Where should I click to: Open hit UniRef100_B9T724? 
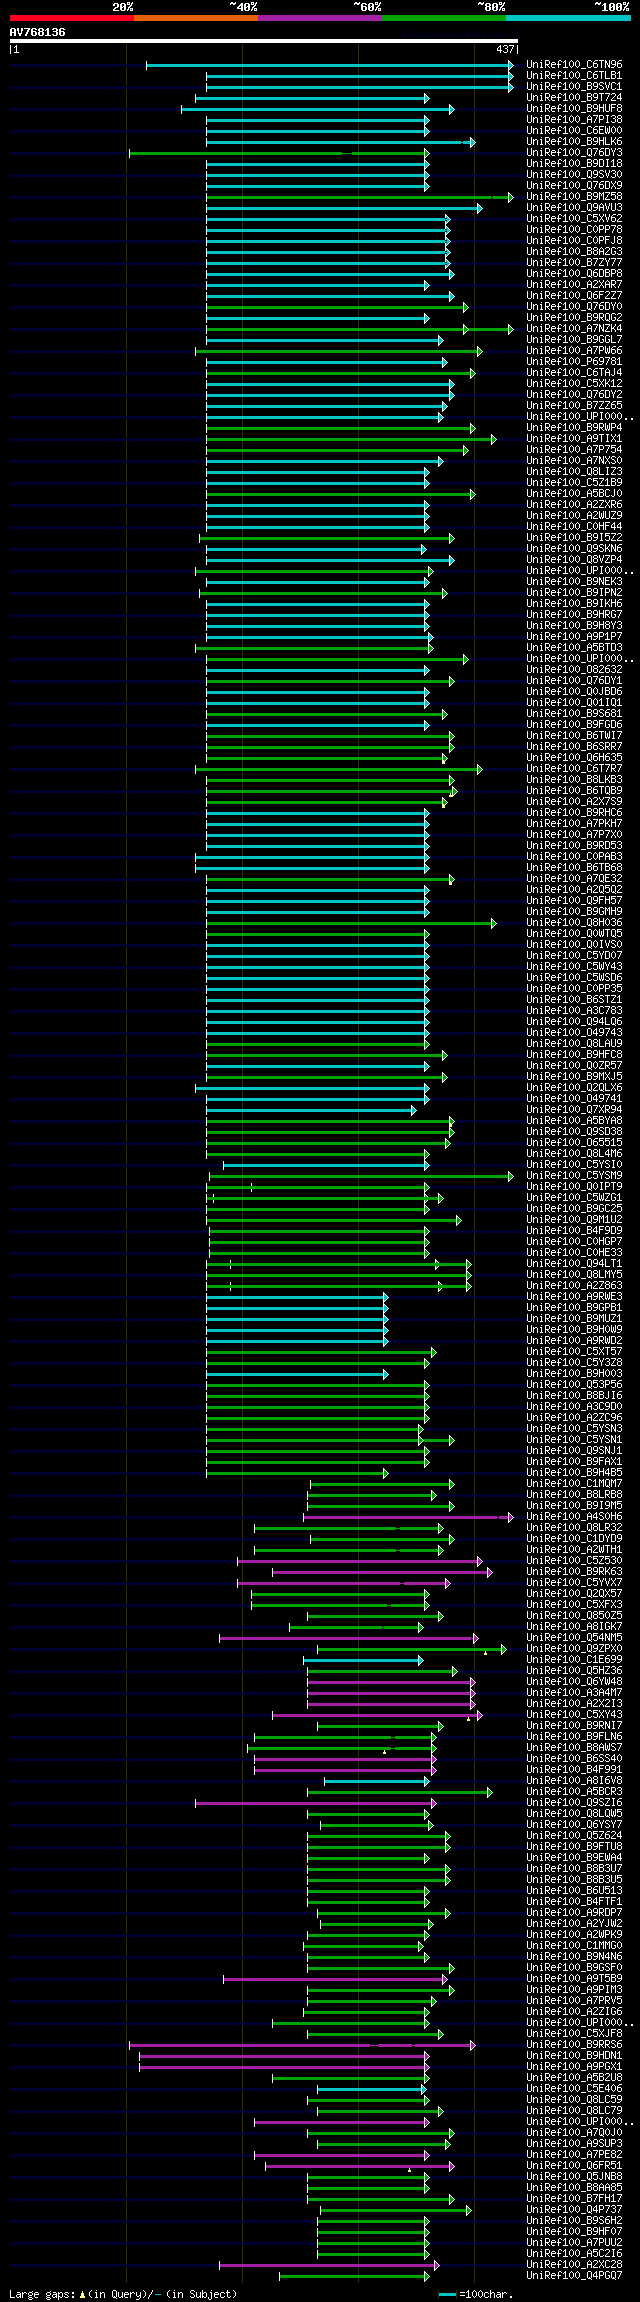coord(574,98)
